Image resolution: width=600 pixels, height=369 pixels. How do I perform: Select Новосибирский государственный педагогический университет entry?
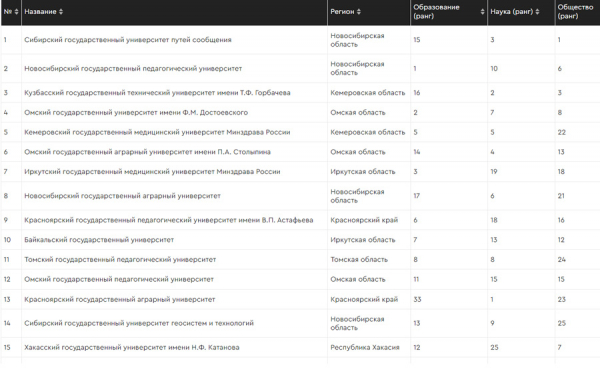tap(133, 69)
